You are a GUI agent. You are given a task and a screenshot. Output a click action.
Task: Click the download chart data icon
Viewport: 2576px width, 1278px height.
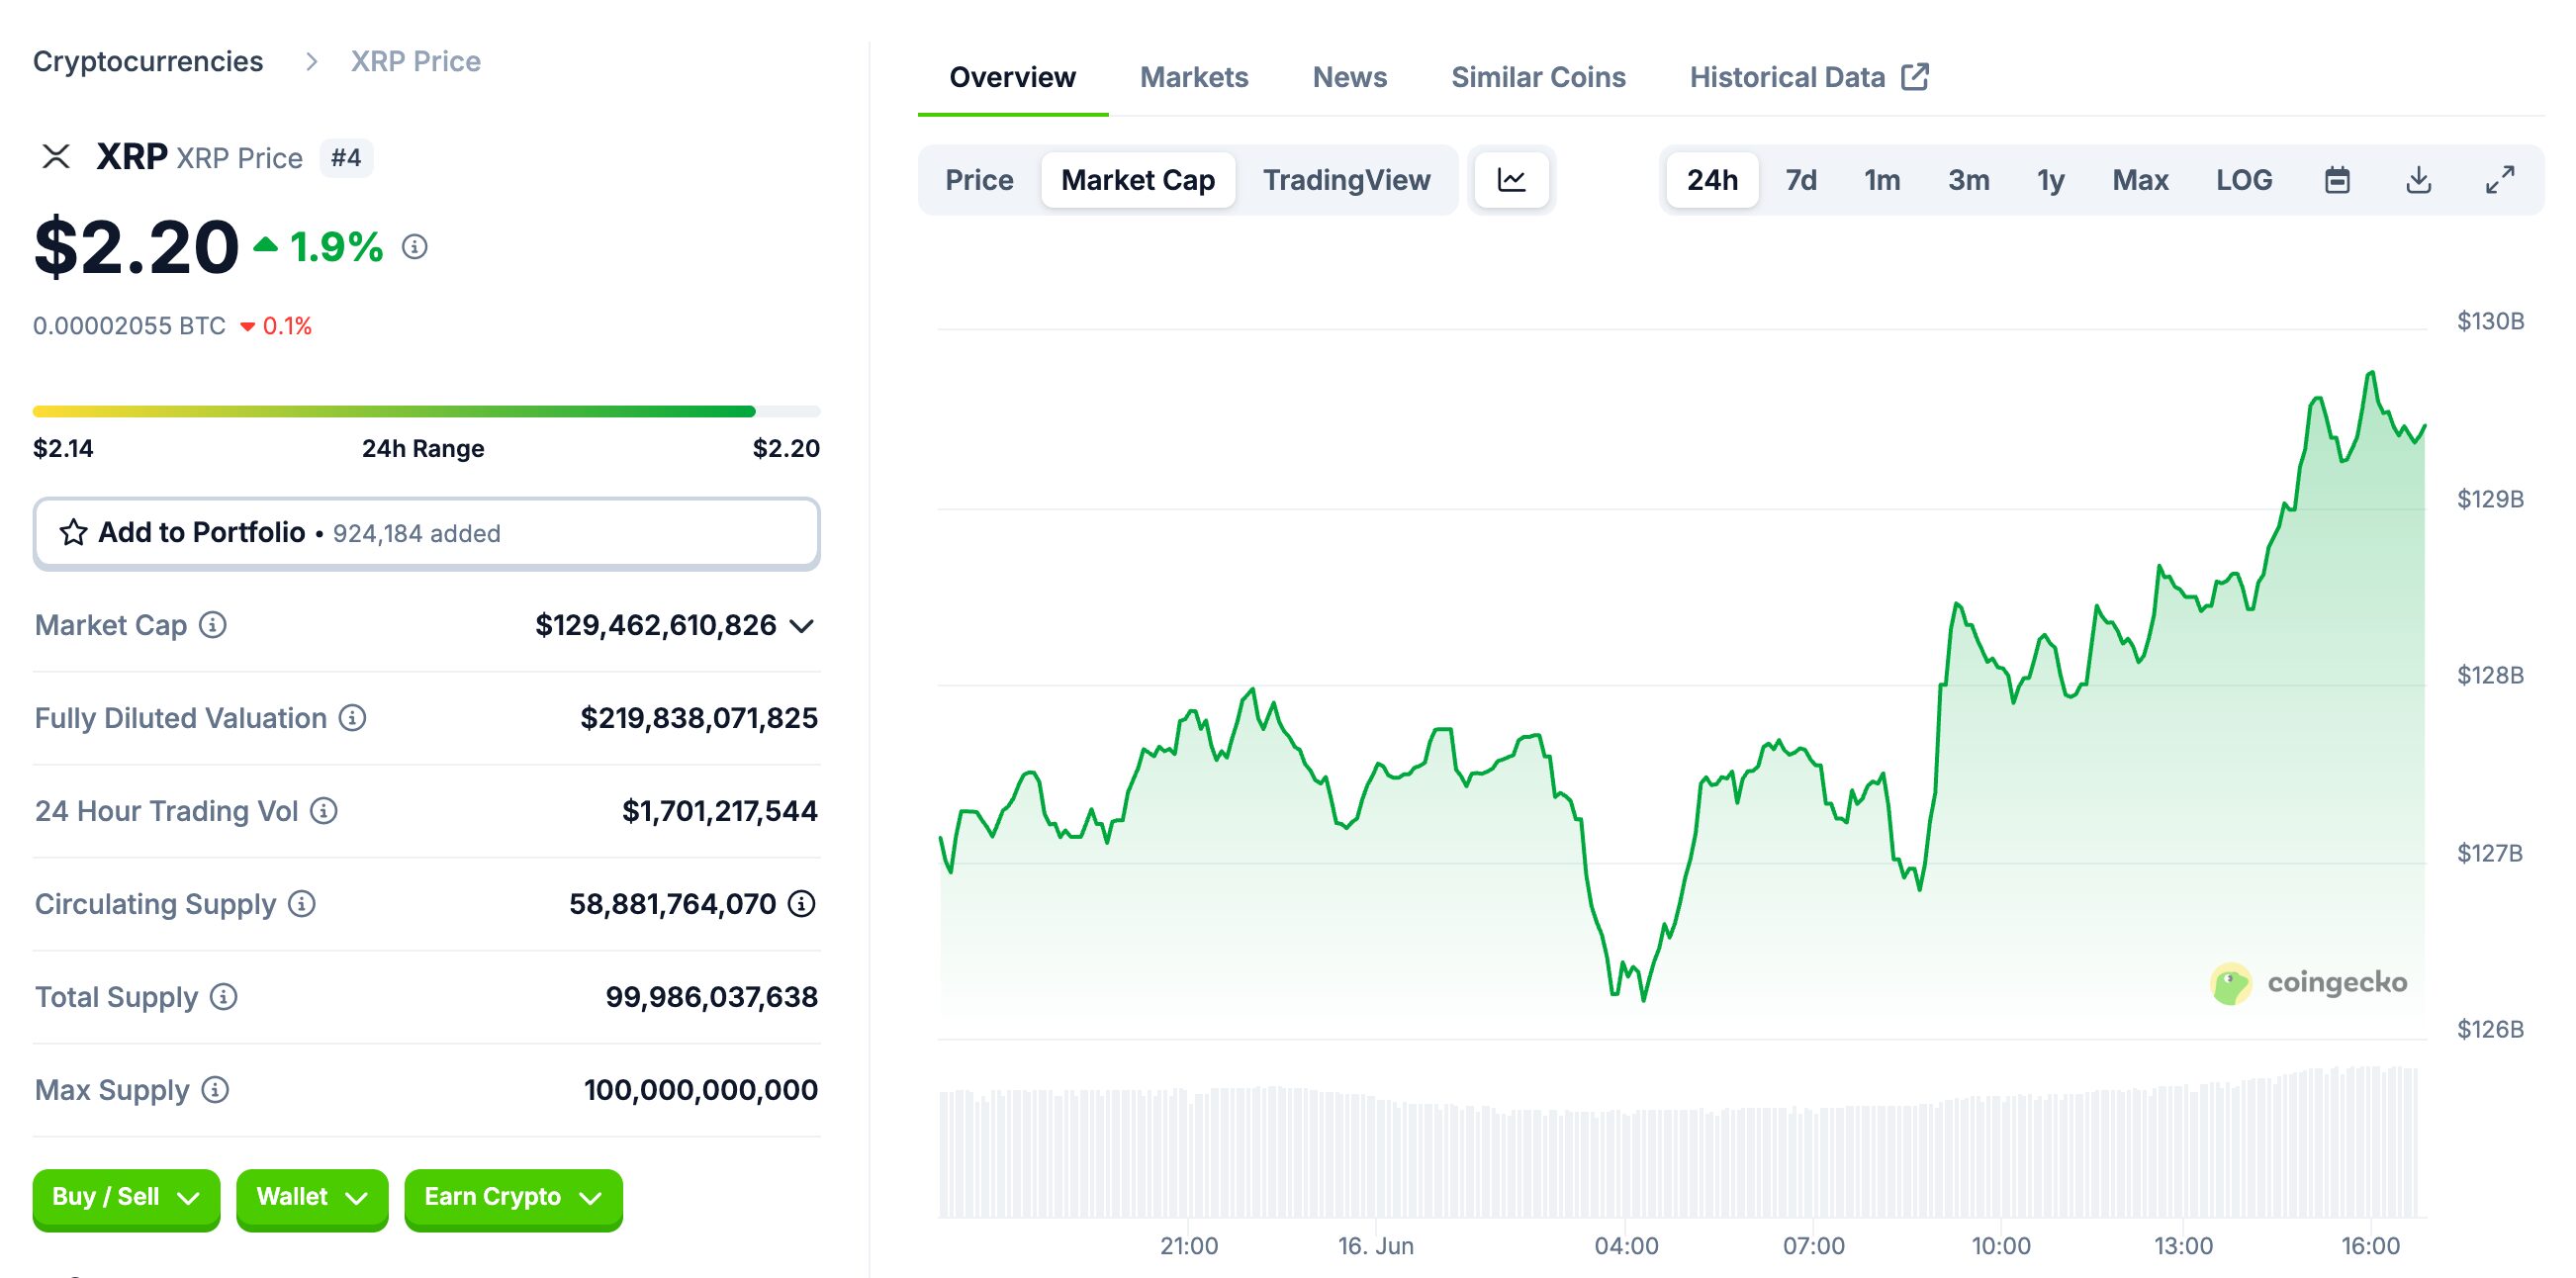point(2418,180)
